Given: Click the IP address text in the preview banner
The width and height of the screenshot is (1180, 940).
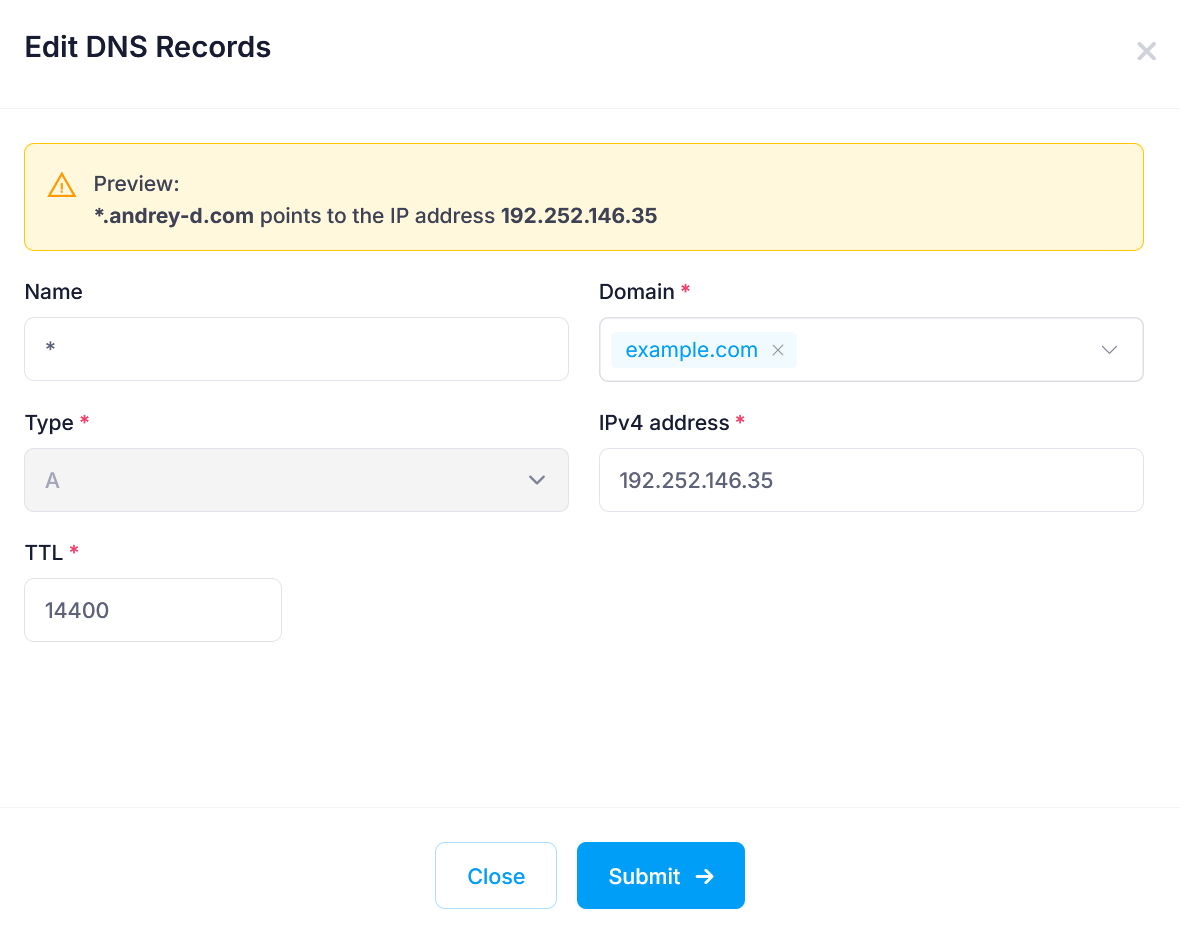Looking at the screenshot, I should click(x=578, y=215).
